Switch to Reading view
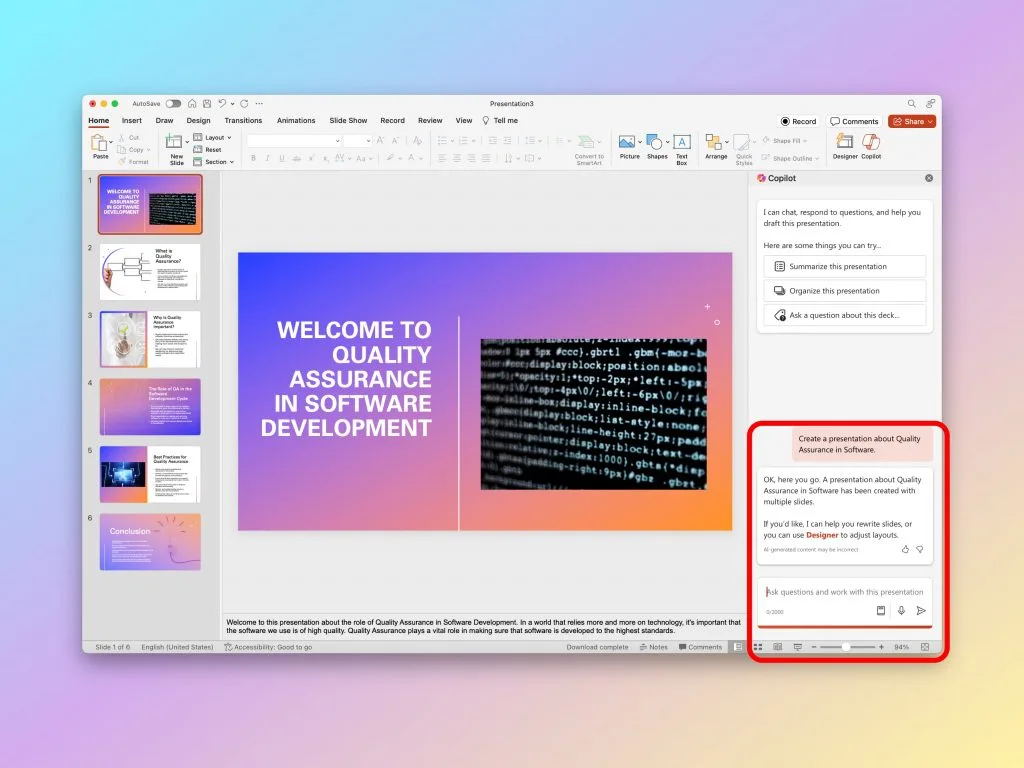The width and height of the screenshot is (1024, 768). pos(777,647)
